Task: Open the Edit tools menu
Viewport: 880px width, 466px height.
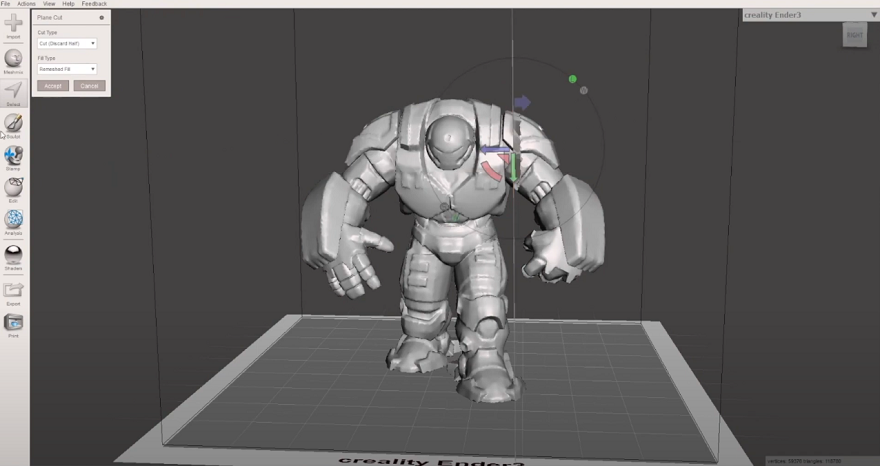Action: [13, 187]
